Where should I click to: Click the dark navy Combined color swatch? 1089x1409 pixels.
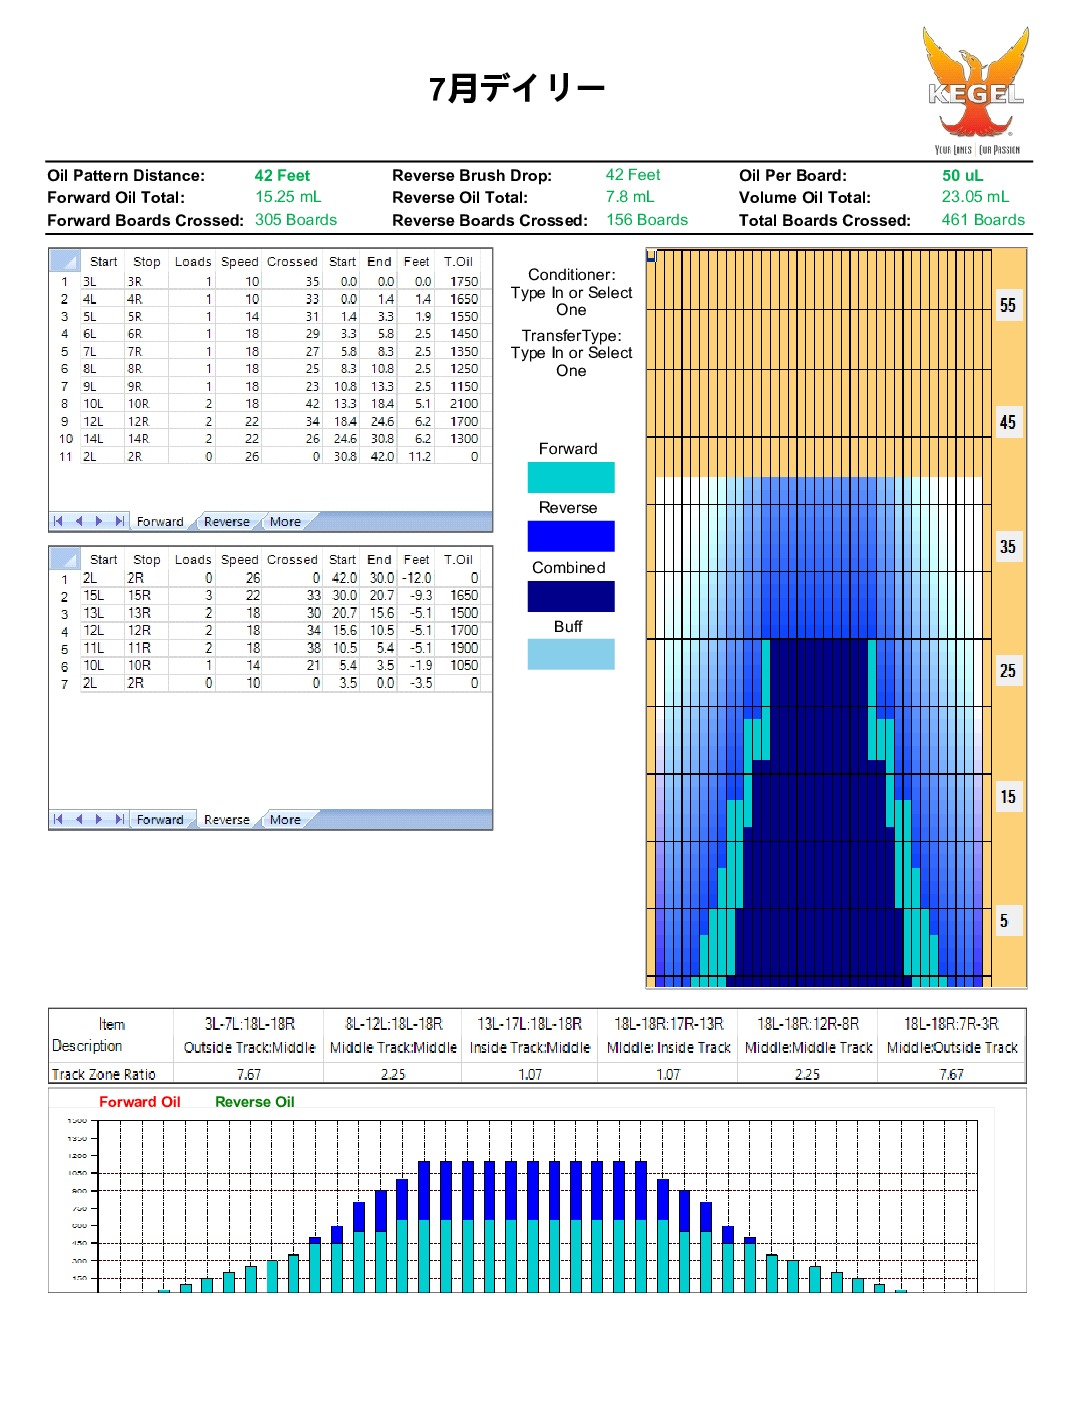tap(571, 596)
